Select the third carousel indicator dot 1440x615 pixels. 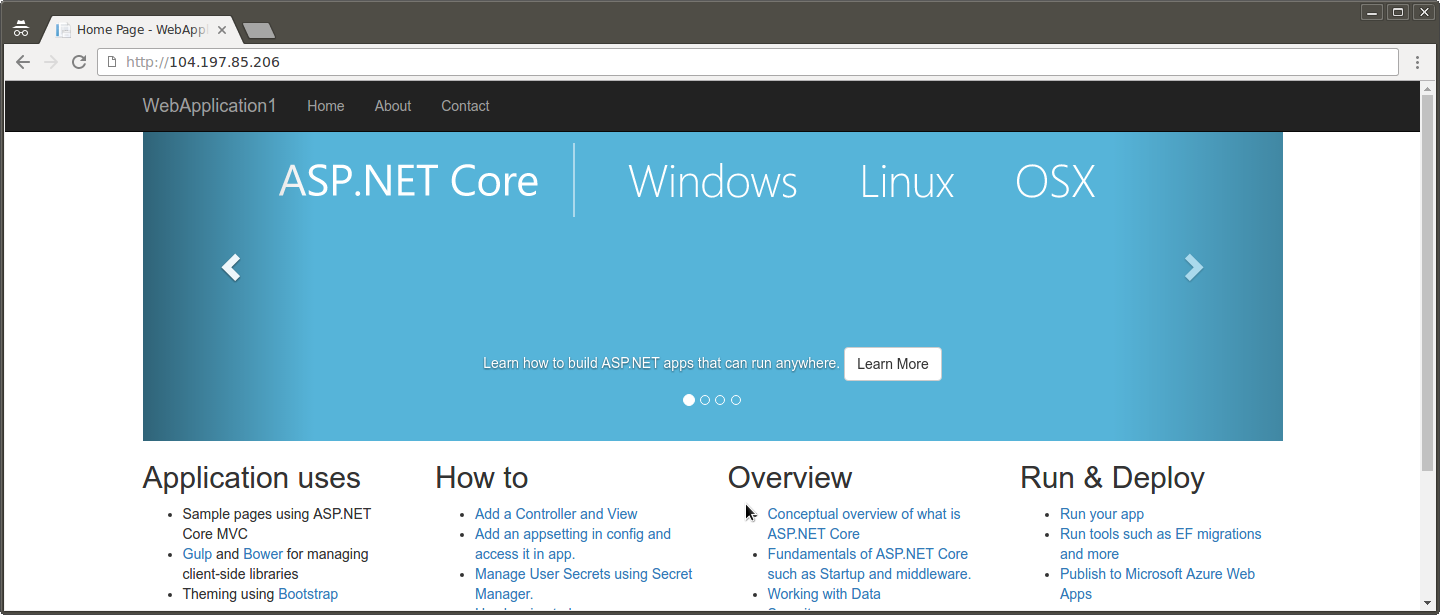[x=720, y=400]
